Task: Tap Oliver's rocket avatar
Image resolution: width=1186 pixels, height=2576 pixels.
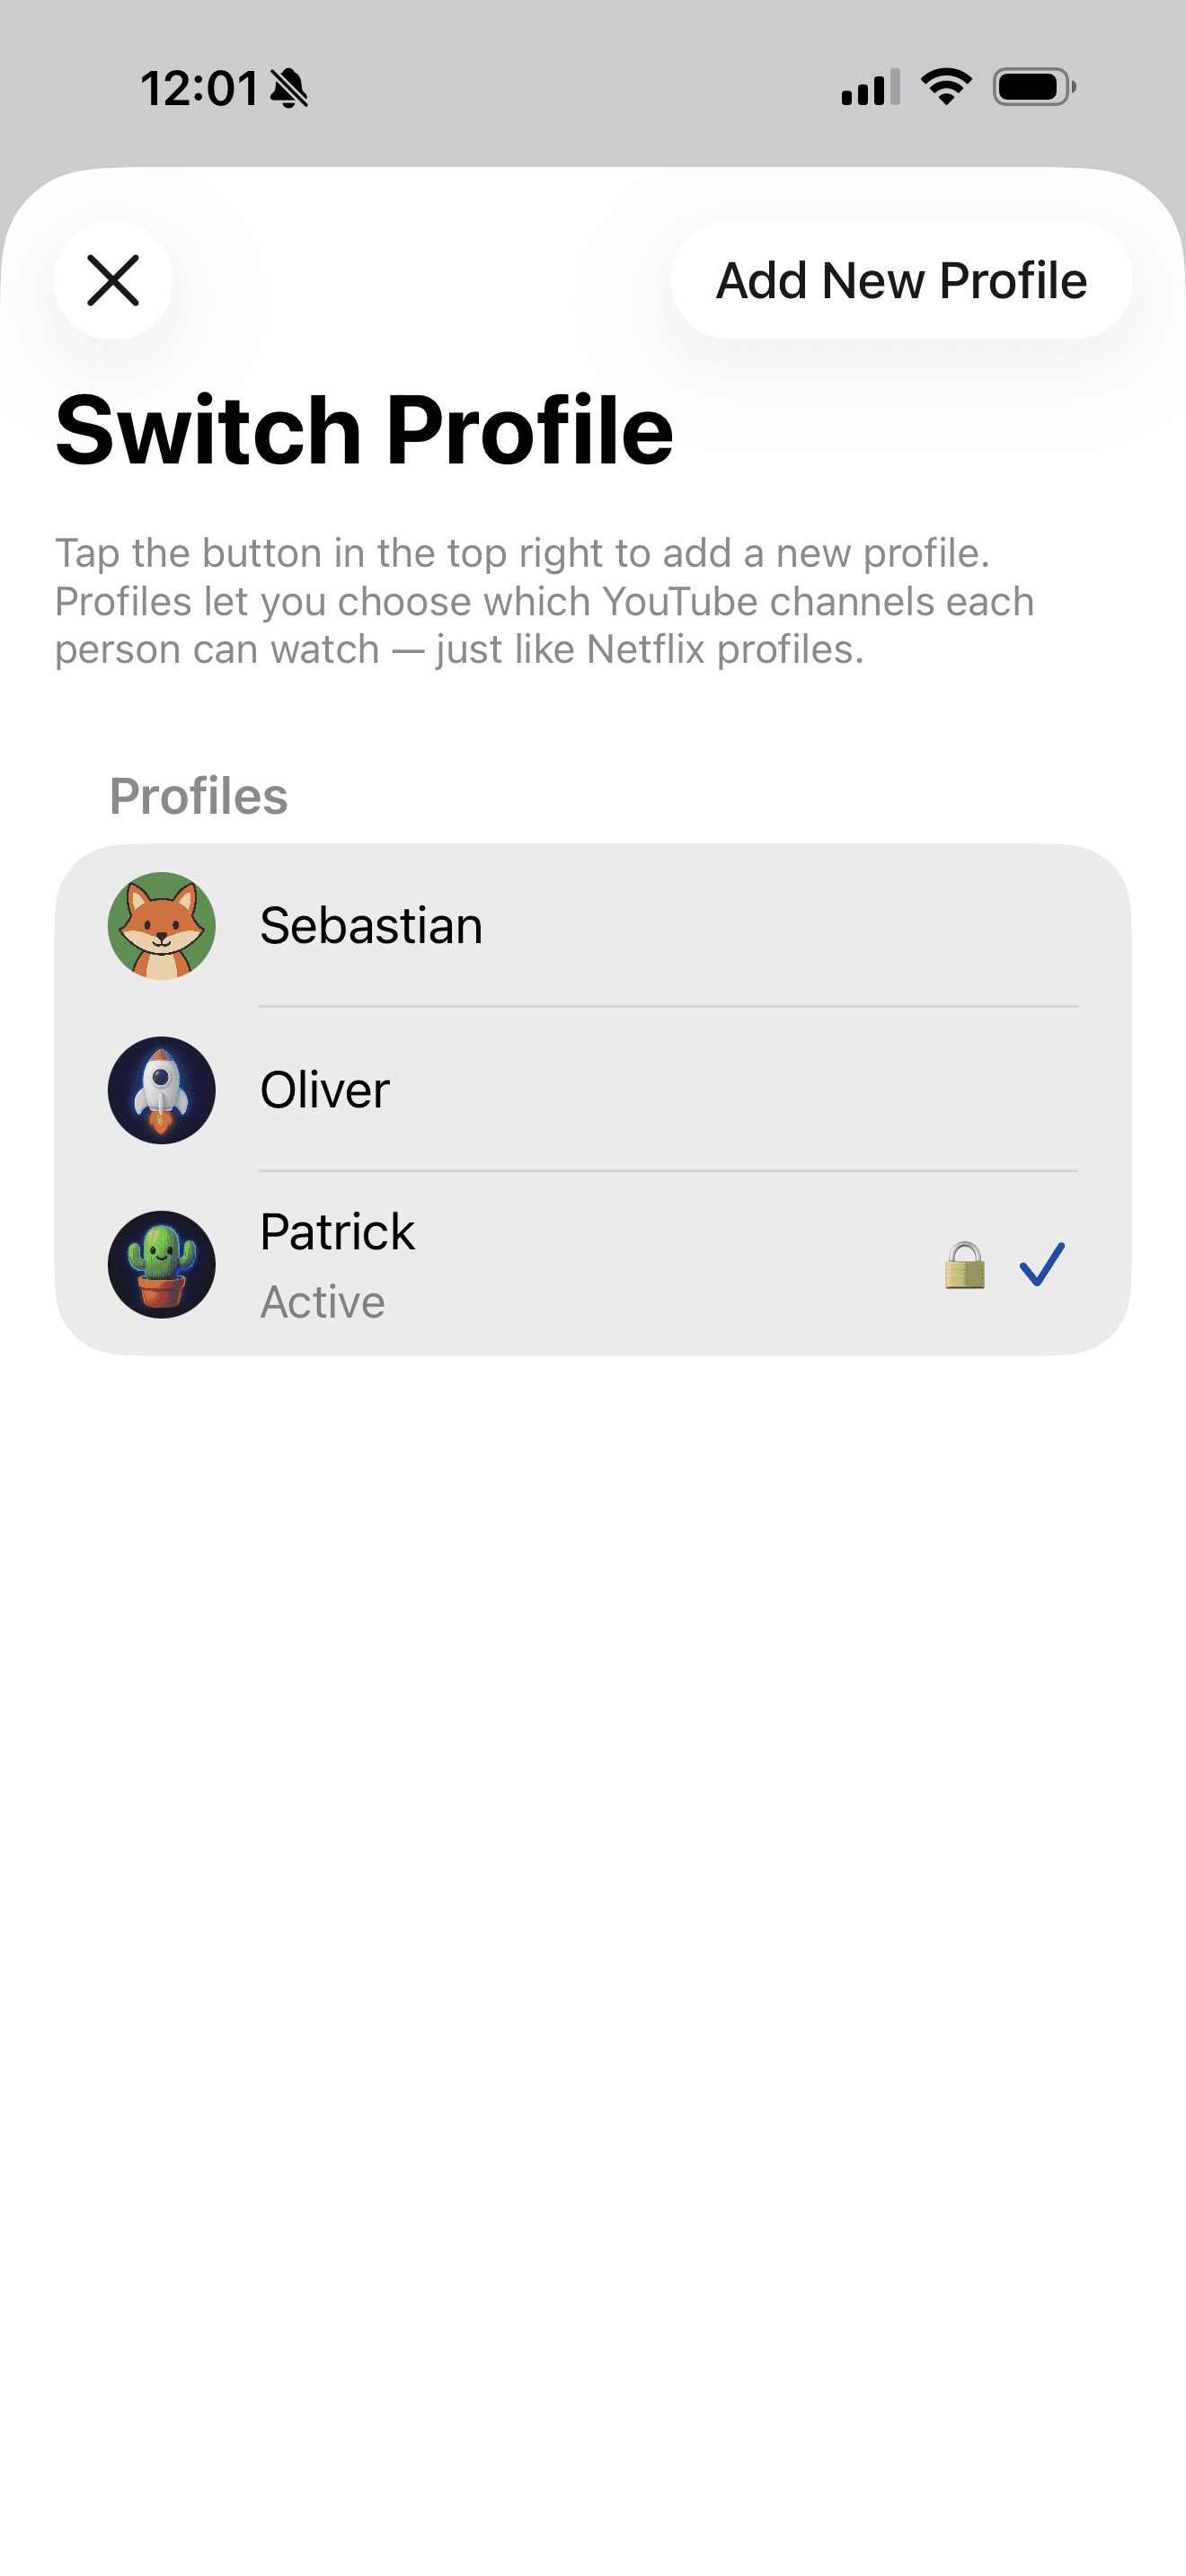Action: (x=161, y=1090)
